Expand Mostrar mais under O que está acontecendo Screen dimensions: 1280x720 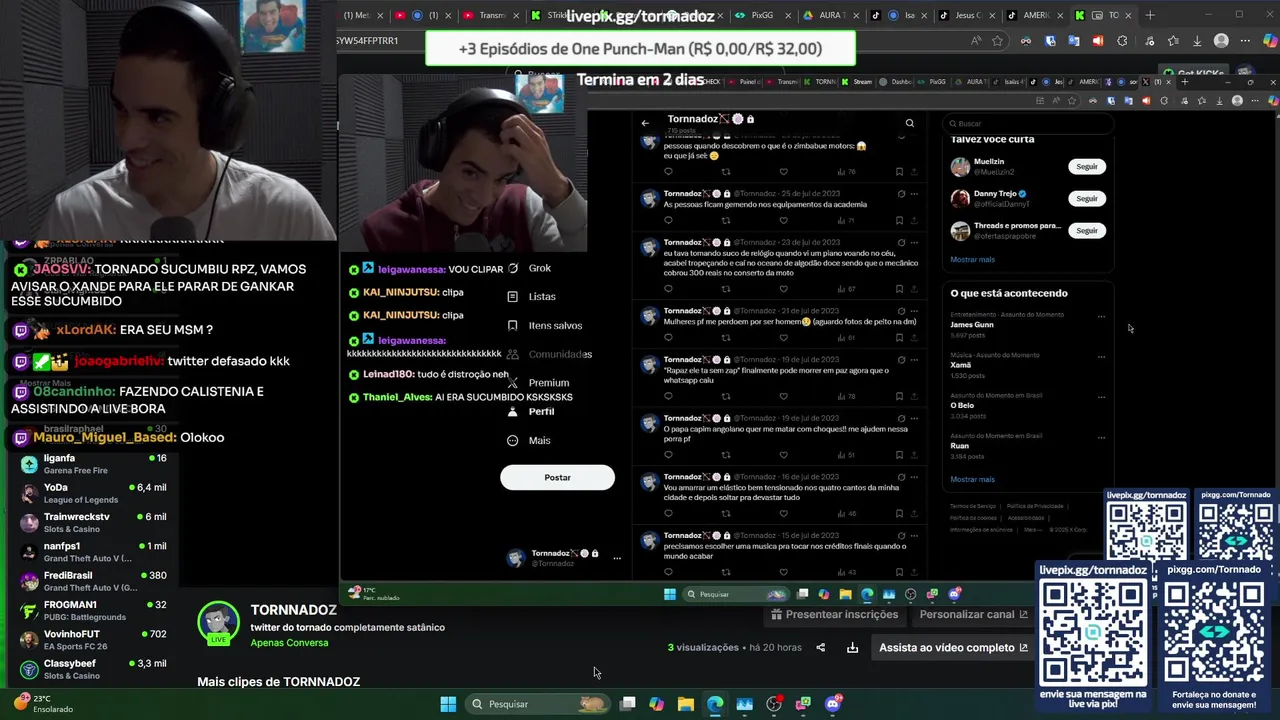(x=972, y=480)
